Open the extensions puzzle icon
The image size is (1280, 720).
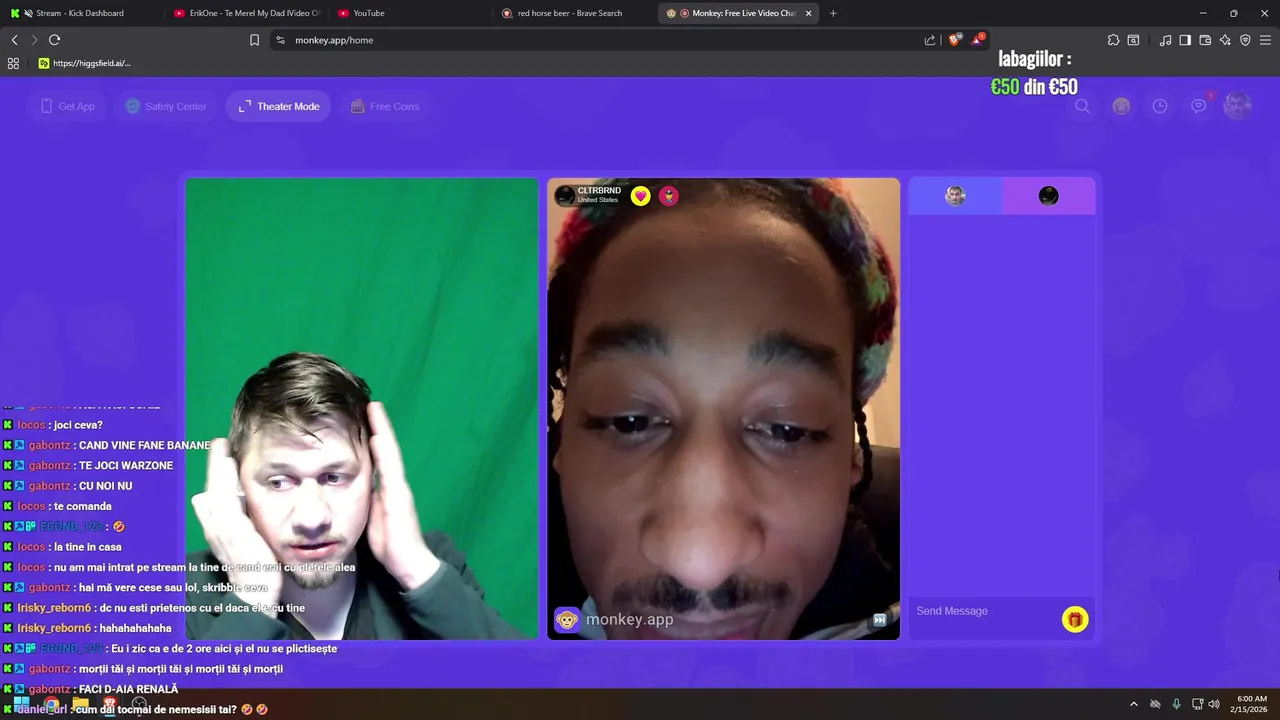[1113, 40]
